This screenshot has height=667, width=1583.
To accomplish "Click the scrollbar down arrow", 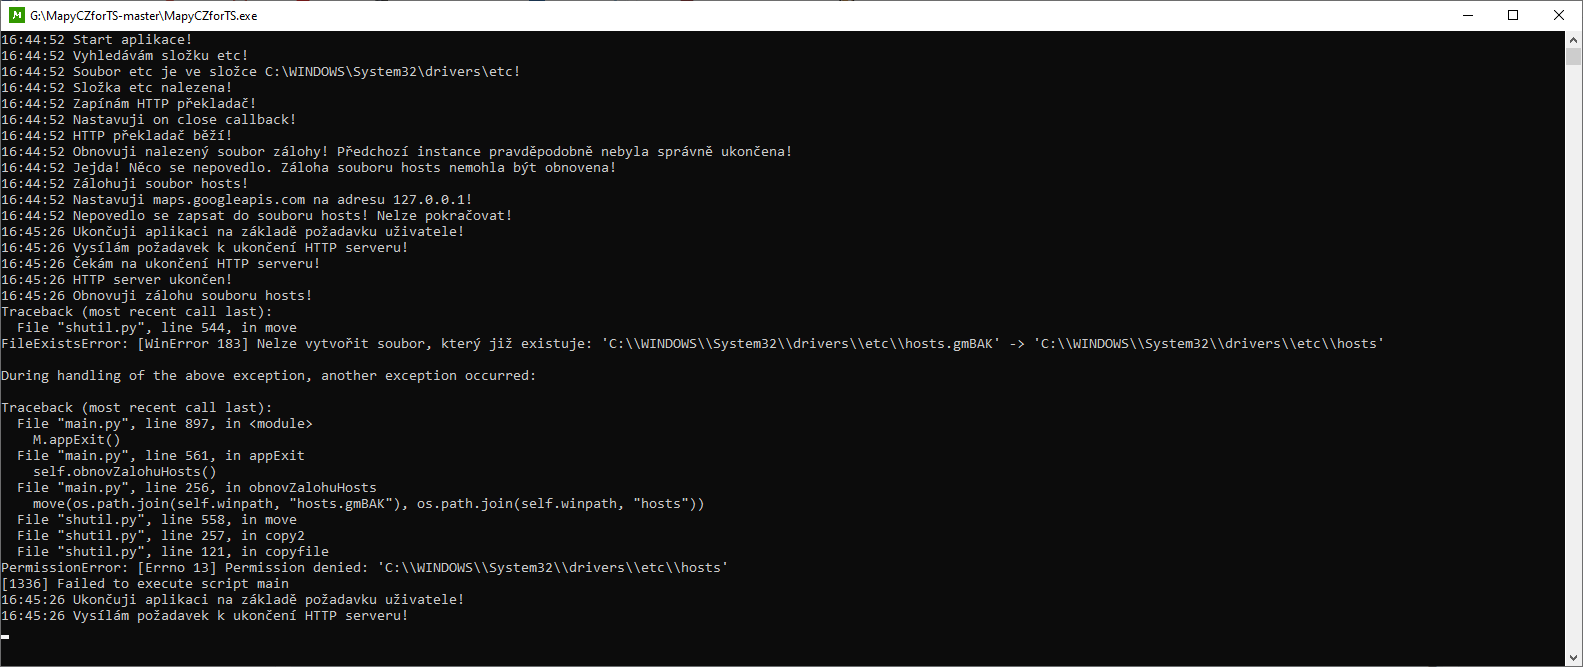I will coord(1574,657).
